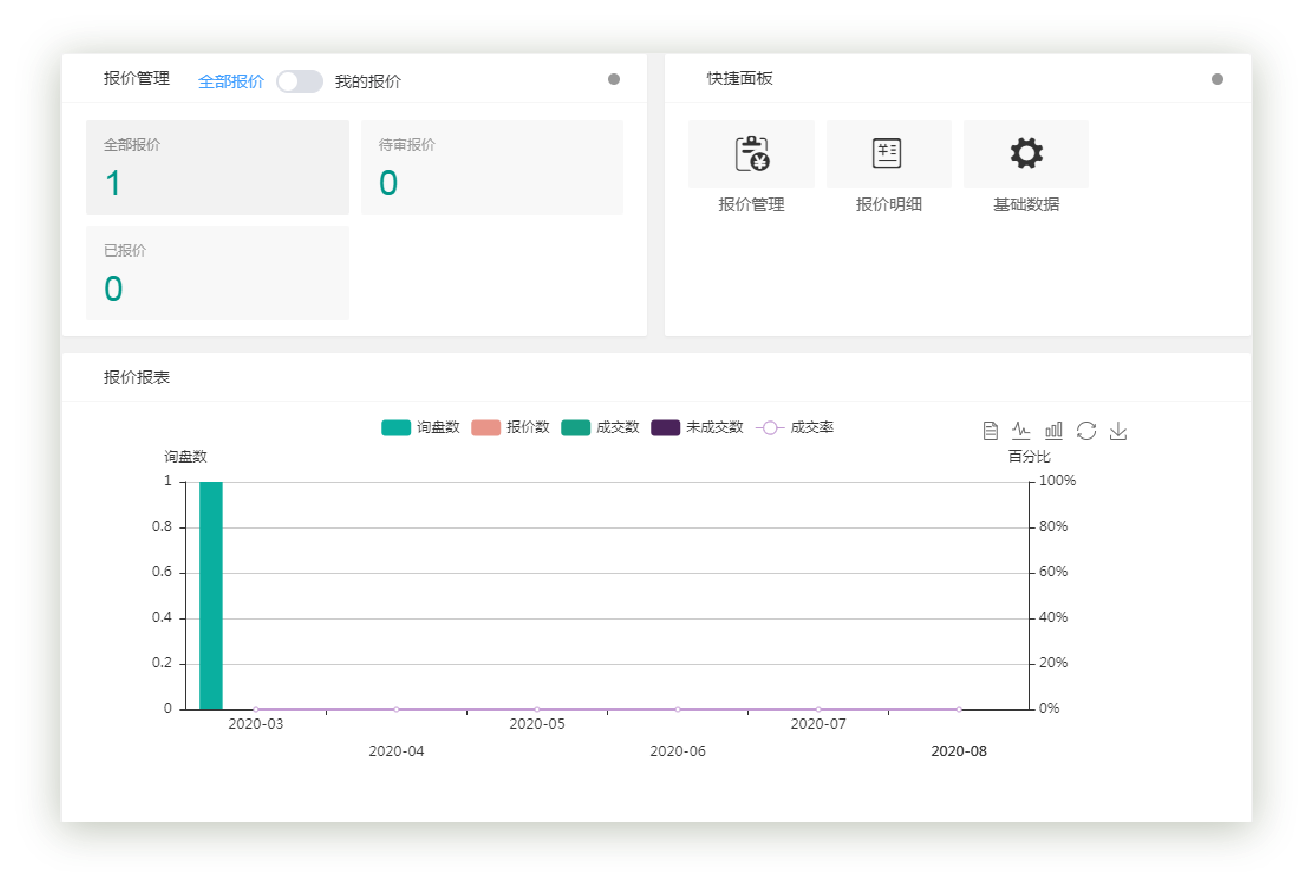Open the 基础数据 gear icon

click(1026, 154)
